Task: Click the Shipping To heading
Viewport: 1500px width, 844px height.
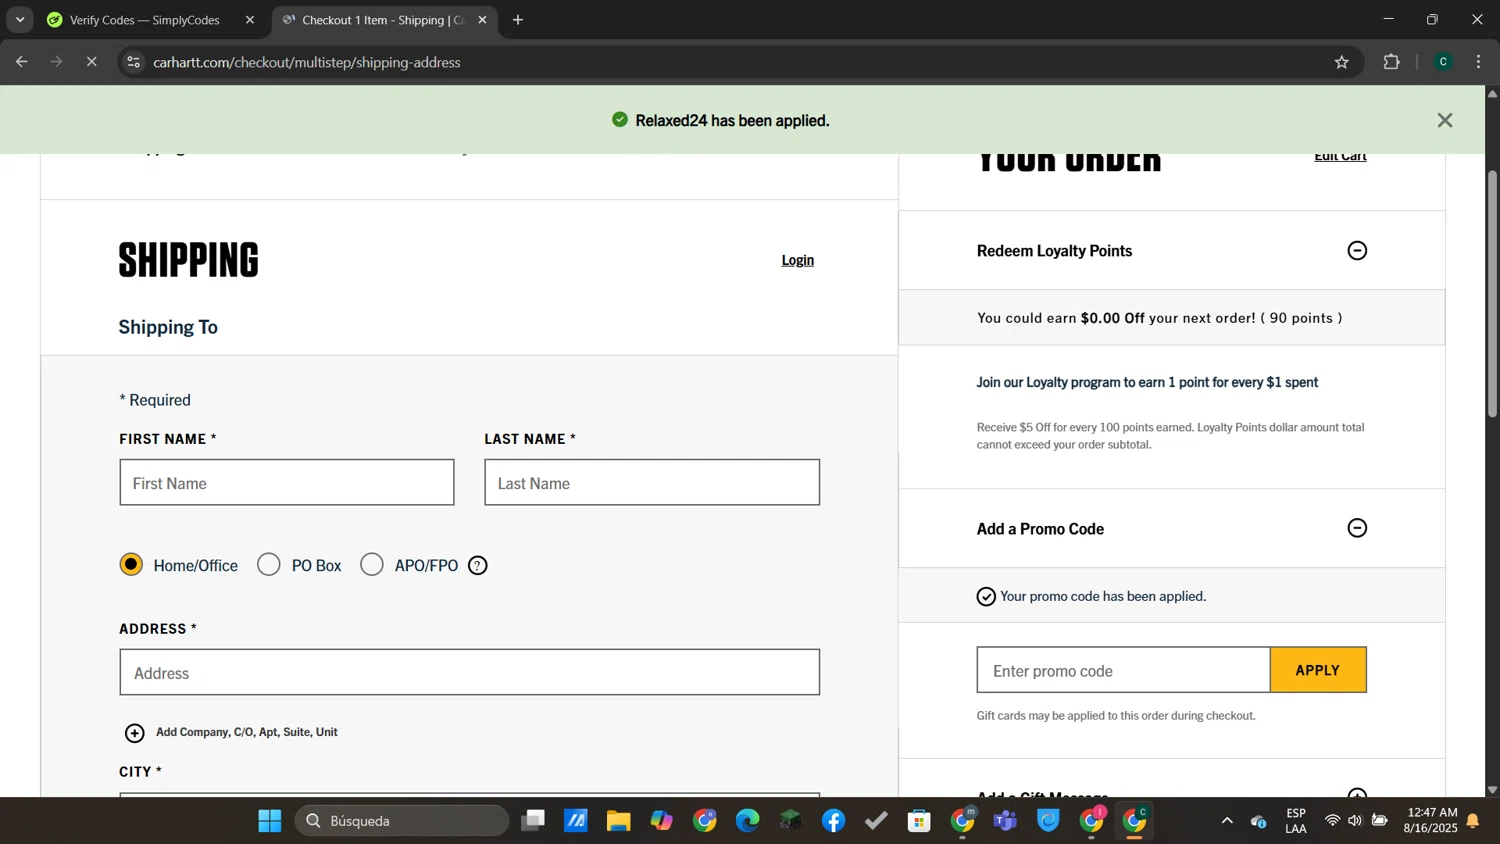Action: (x=168, y=327)
